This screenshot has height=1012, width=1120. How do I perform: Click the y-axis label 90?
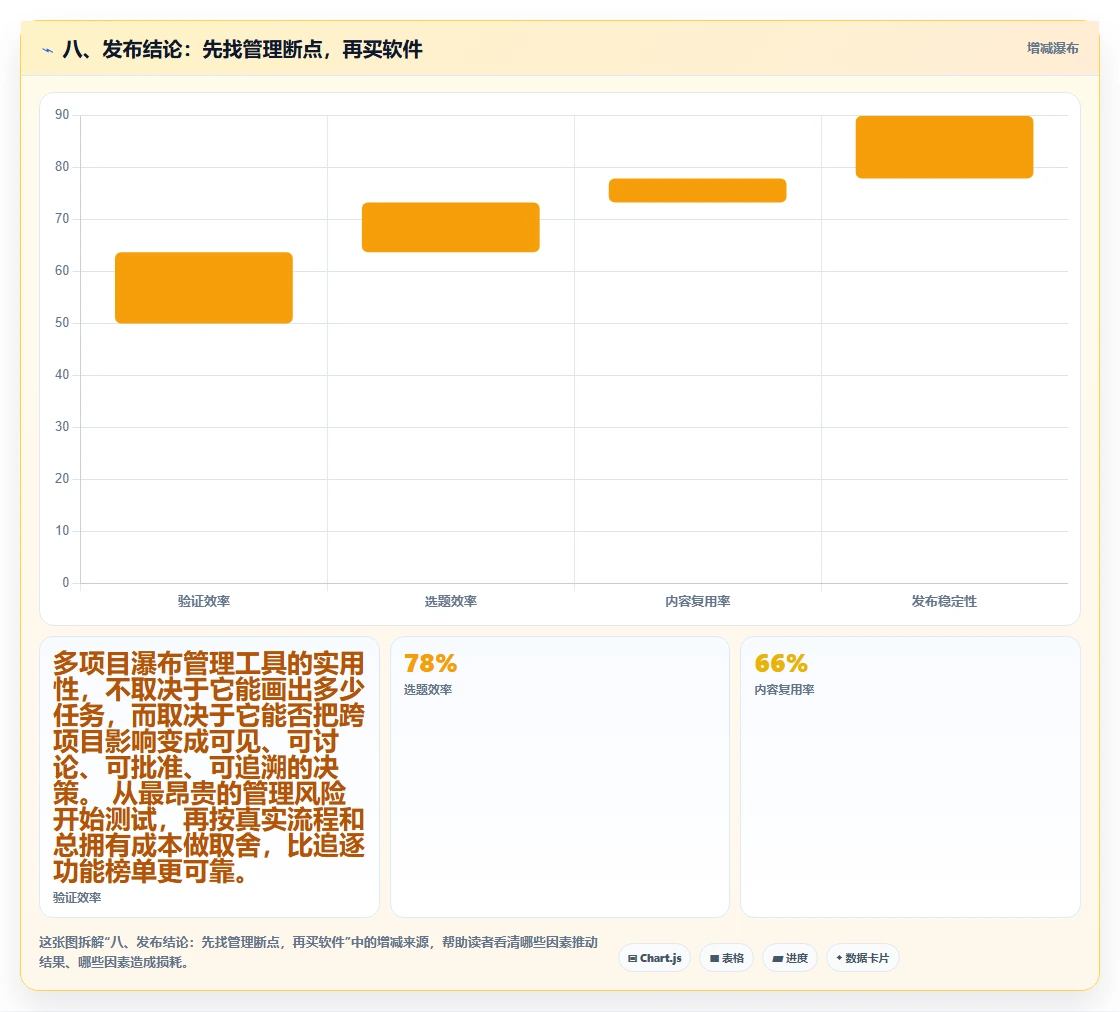tap(62, 114)
